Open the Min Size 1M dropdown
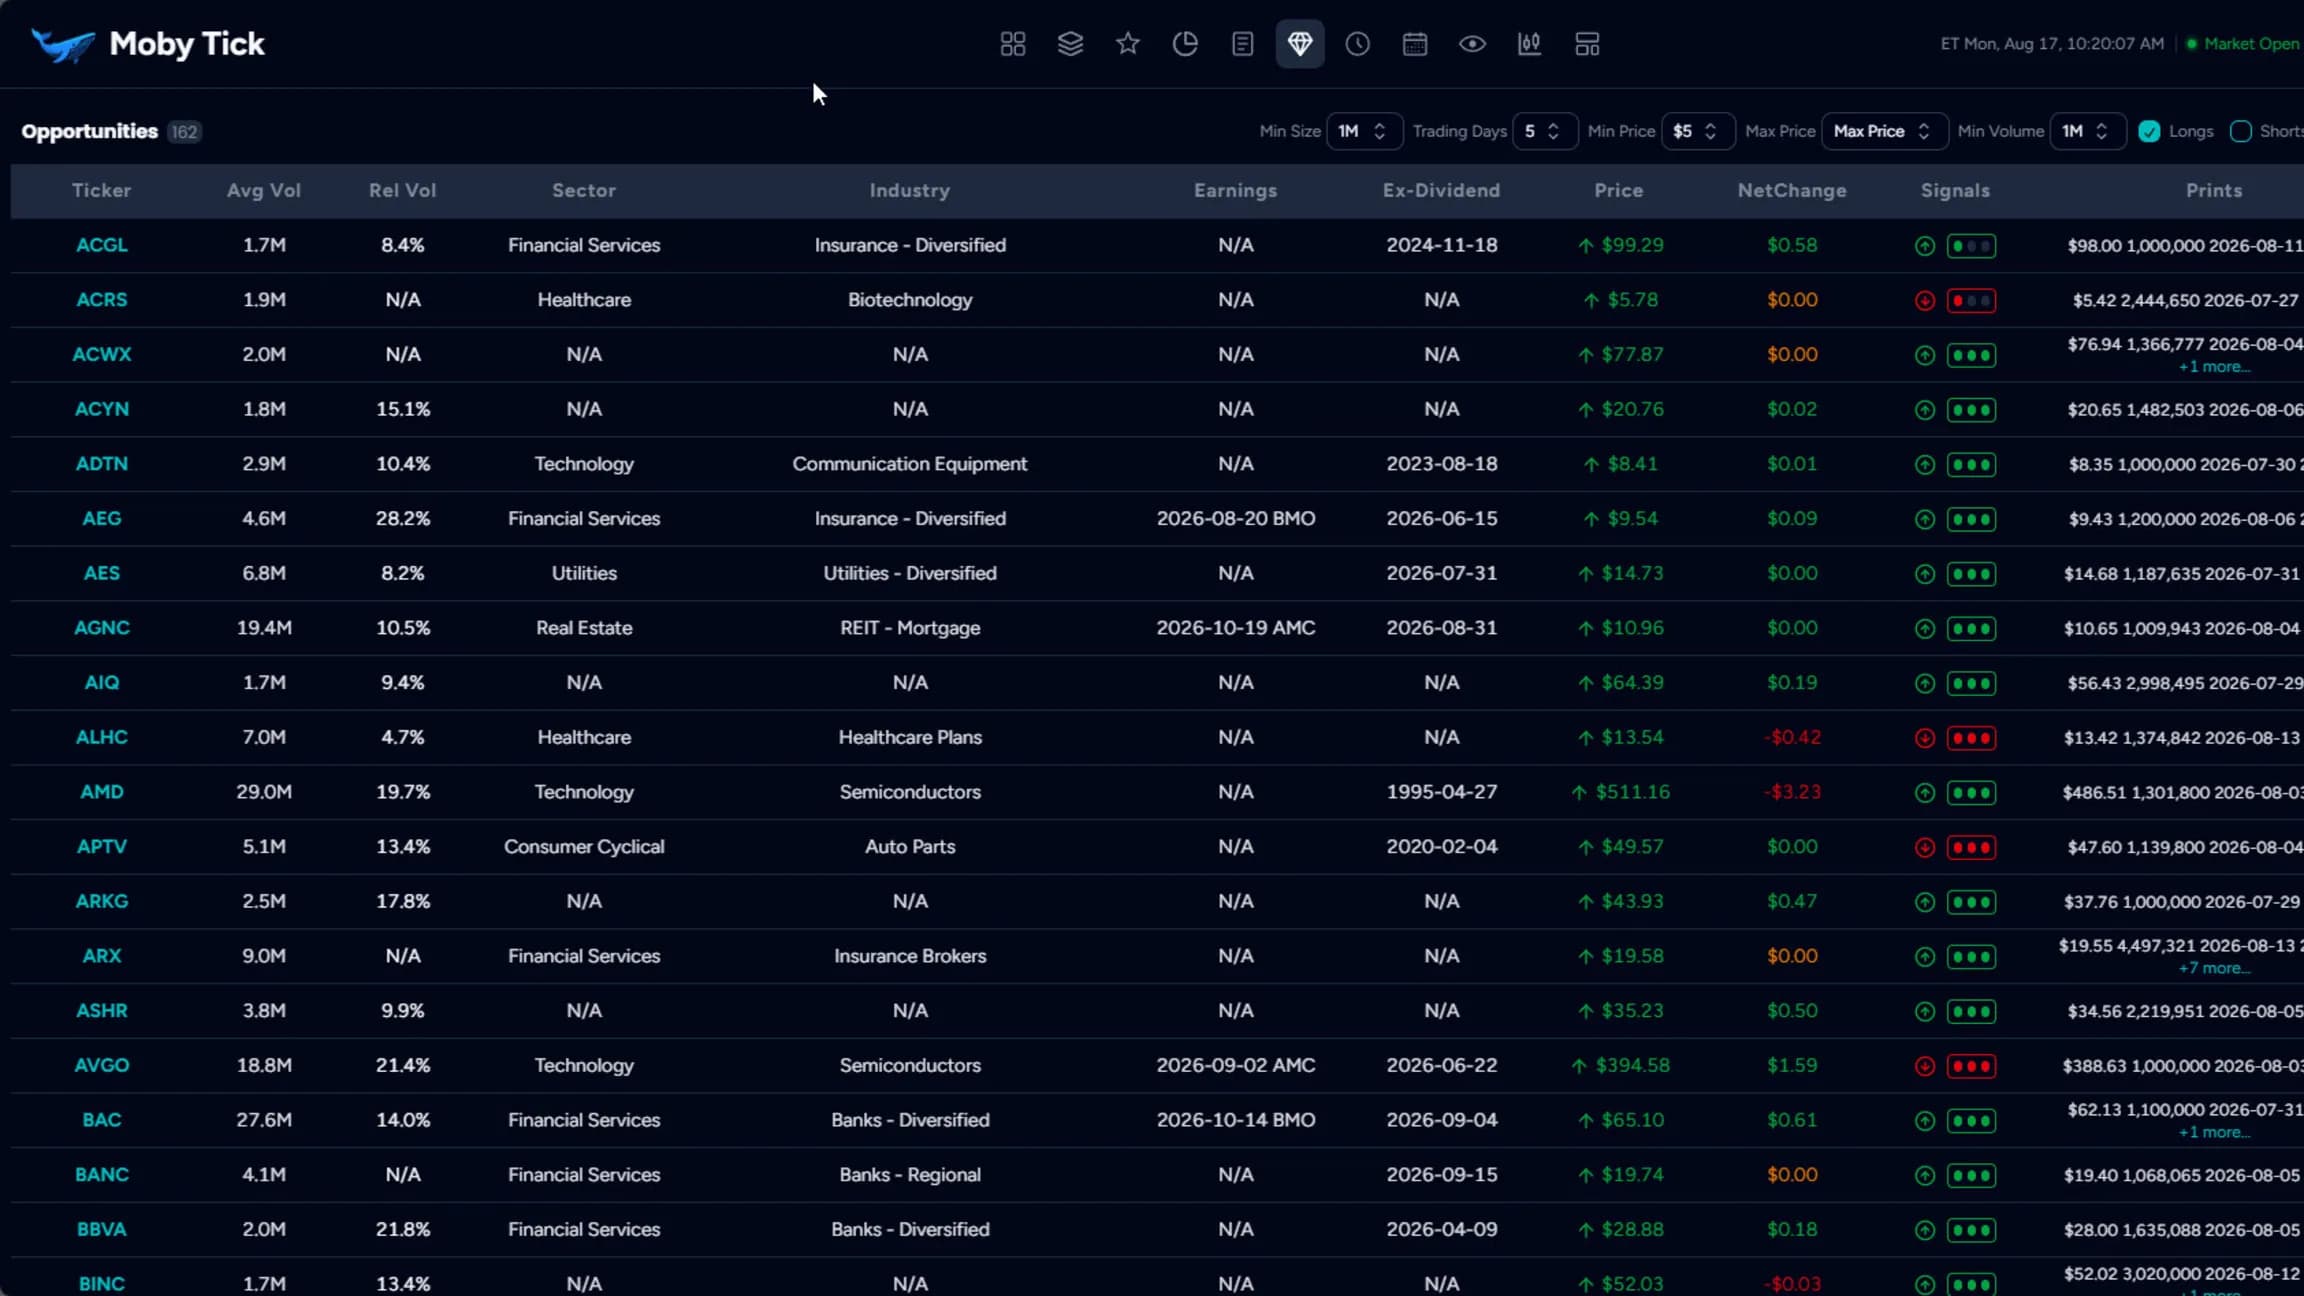The height and width of the screenshot is (1296, 2304). (x=1364, y=131)
